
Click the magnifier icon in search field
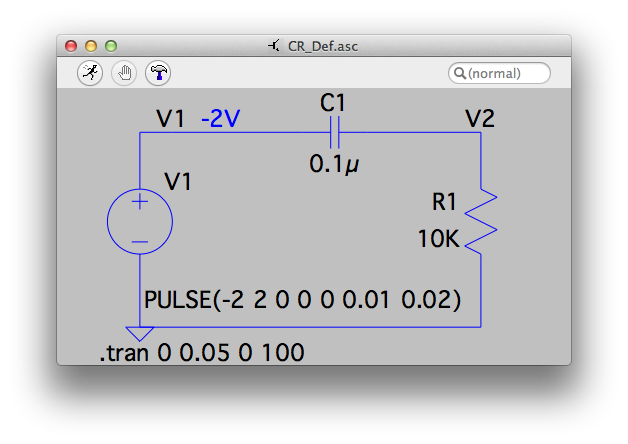[x=460, y=73]
